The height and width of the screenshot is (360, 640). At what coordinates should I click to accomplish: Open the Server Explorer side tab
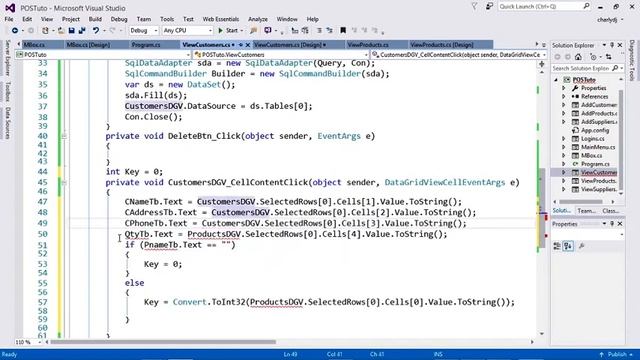pos(7,58)
